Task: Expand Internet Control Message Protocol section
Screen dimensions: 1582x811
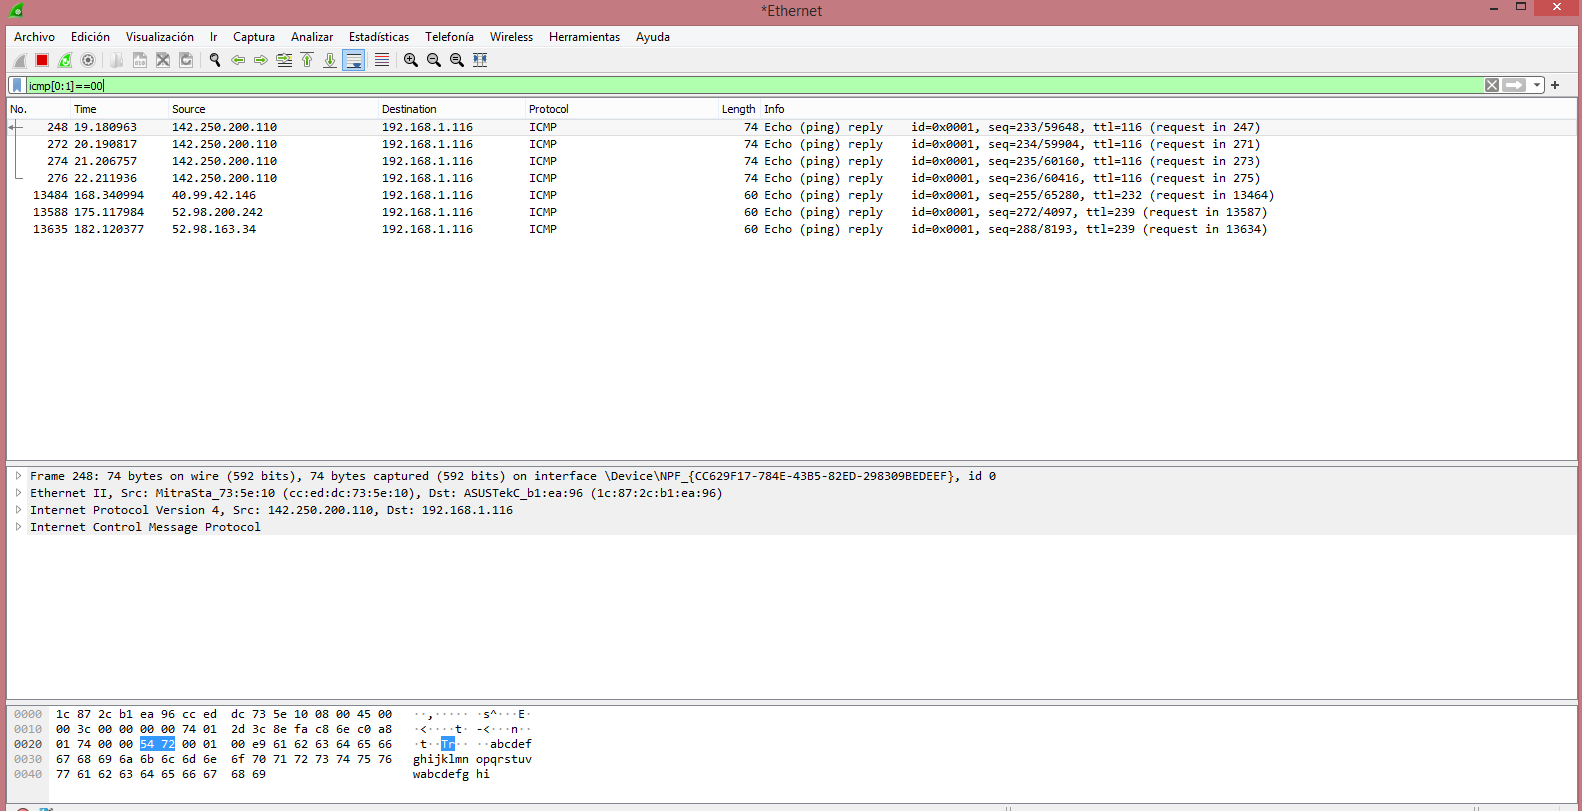Action: click(x=18, y=527)
